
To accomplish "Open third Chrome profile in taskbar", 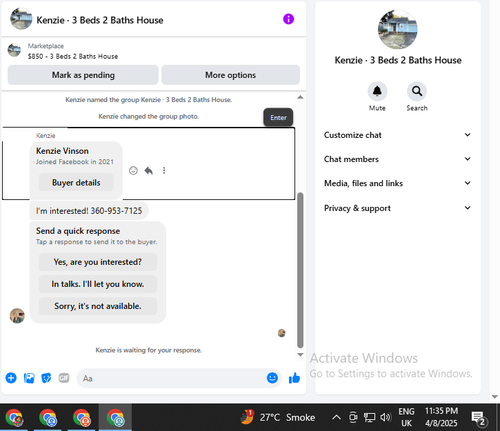I will (82, 418).
